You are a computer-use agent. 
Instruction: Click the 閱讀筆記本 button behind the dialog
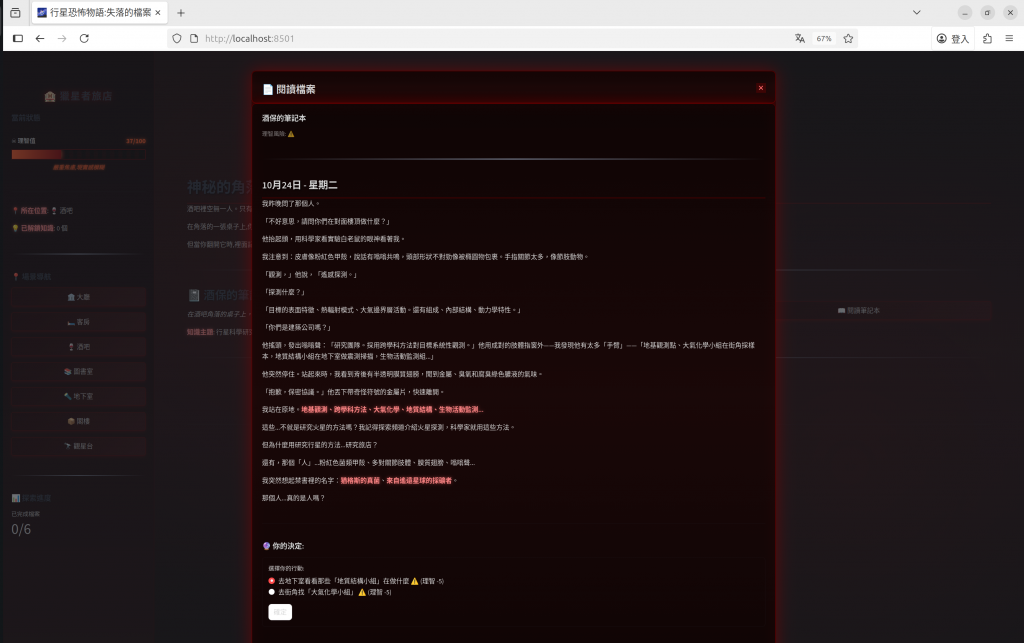pyautogui.click(x=859, y=311)
